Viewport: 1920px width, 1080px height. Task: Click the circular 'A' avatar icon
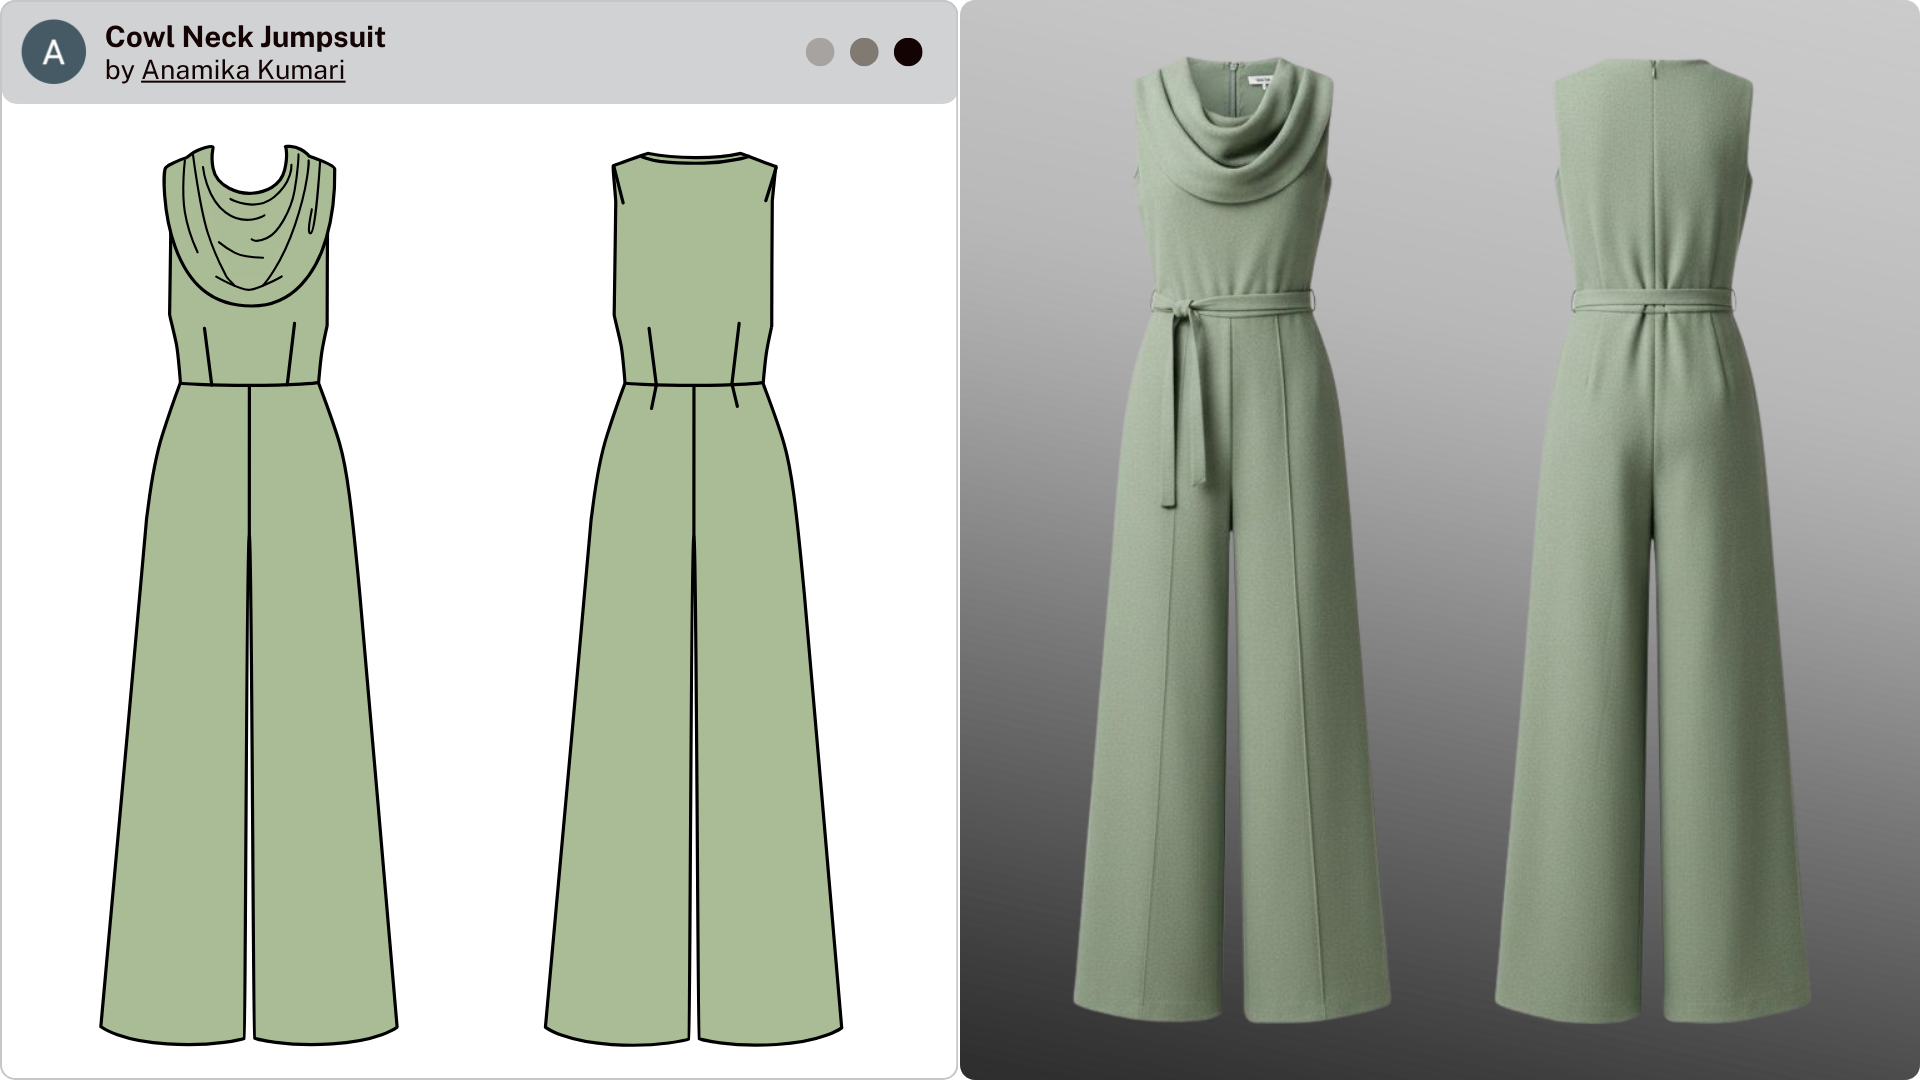coord(55,50)
